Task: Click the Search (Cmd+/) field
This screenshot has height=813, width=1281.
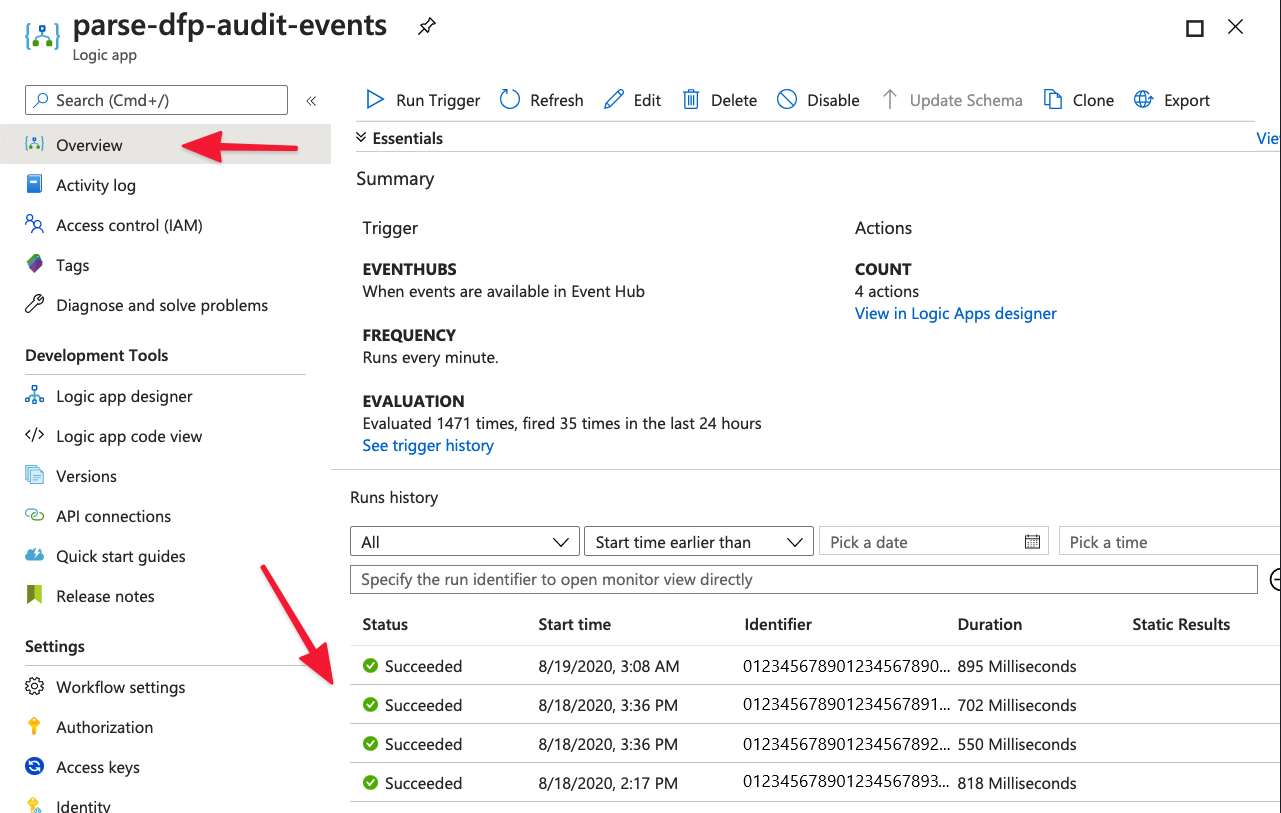Action: click(x=156, y=100)
